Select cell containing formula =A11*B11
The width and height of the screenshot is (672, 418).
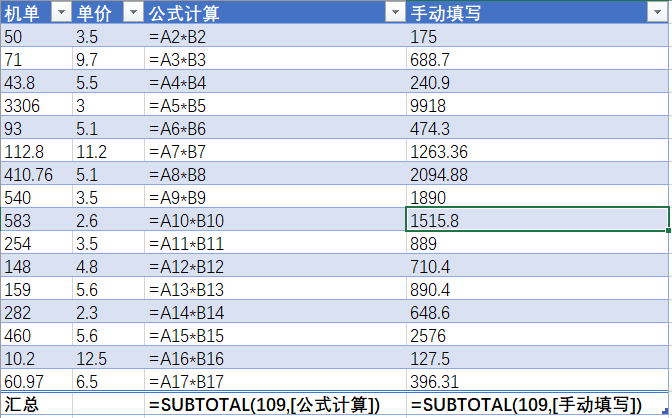point(276,243)
